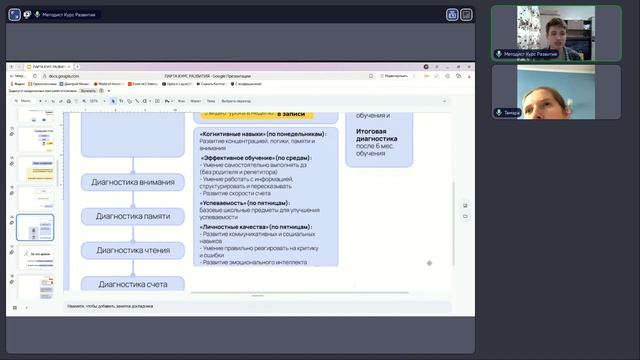Open the participants grid view icon at the top right

pos(452,15)
